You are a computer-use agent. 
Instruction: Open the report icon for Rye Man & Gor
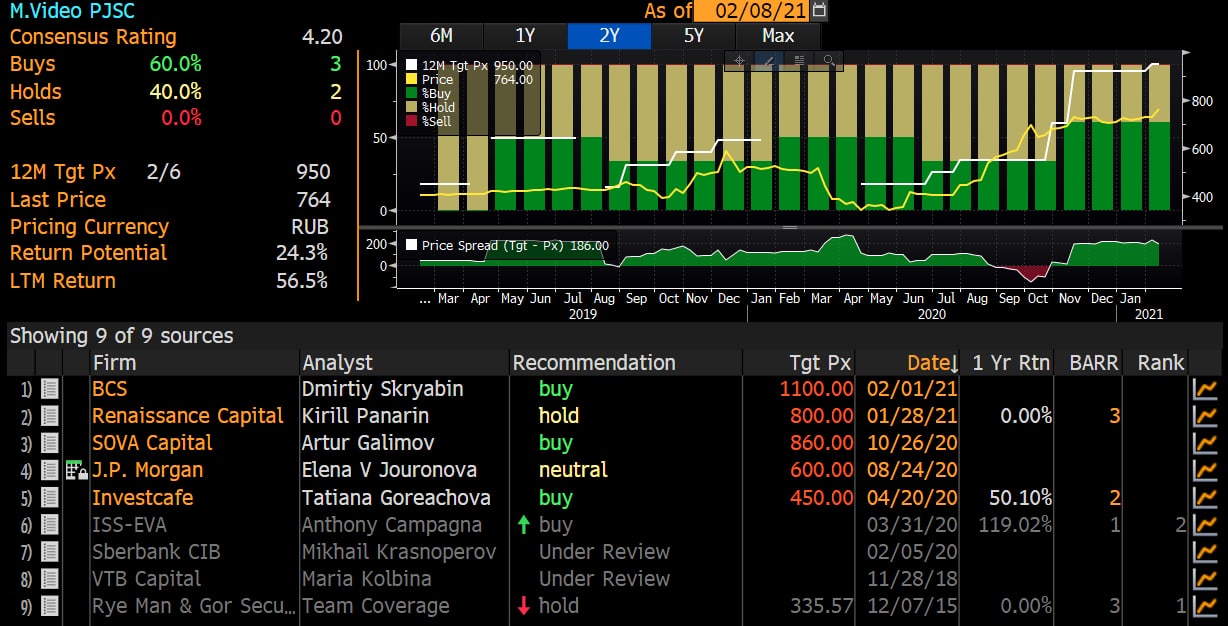(x=50, y=606)
